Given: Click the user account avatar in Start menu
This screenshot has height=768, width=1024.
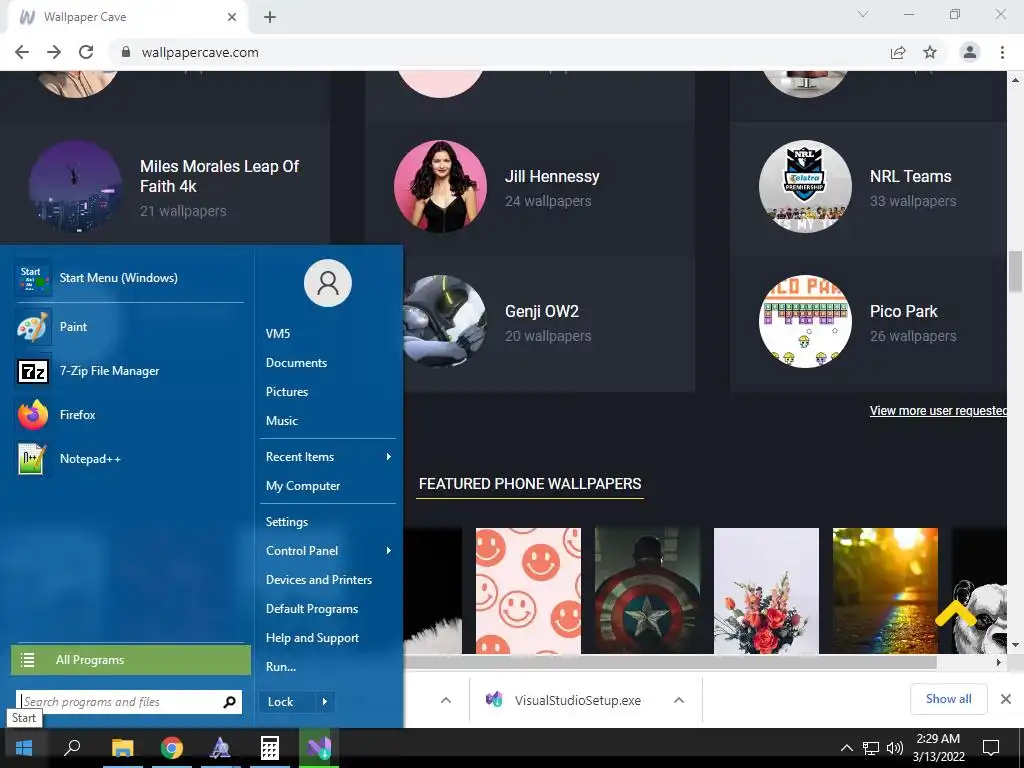Looking at the screenshot, I should [x=328, y=283].
